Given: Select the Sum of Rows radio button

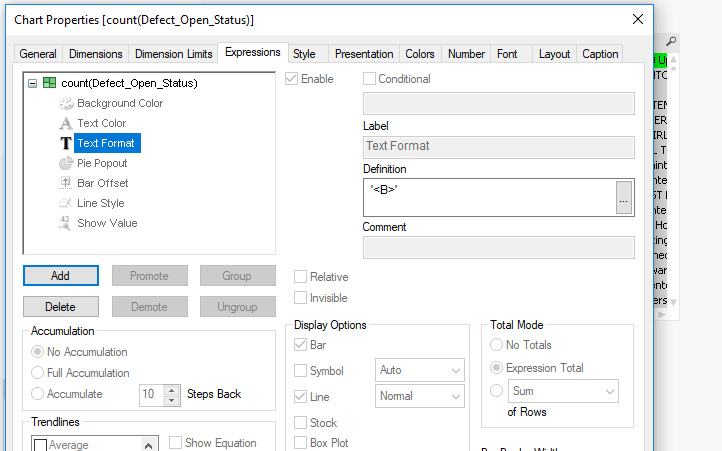Looking at the screenshot, I should pyautogui.click(x=496, y=391).
